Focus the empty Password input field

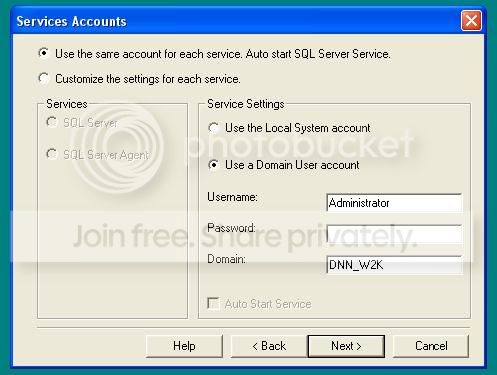pos(394,234)
